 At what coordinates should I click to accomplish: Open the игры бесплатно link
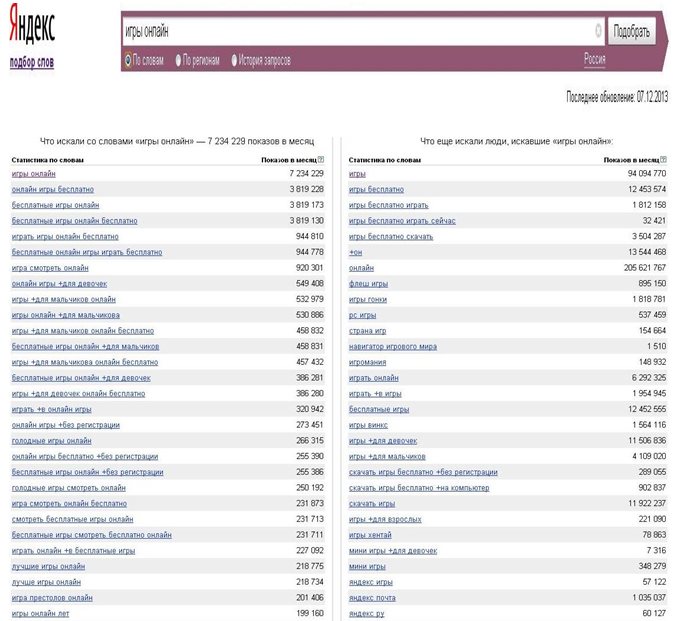pos(376,189)
